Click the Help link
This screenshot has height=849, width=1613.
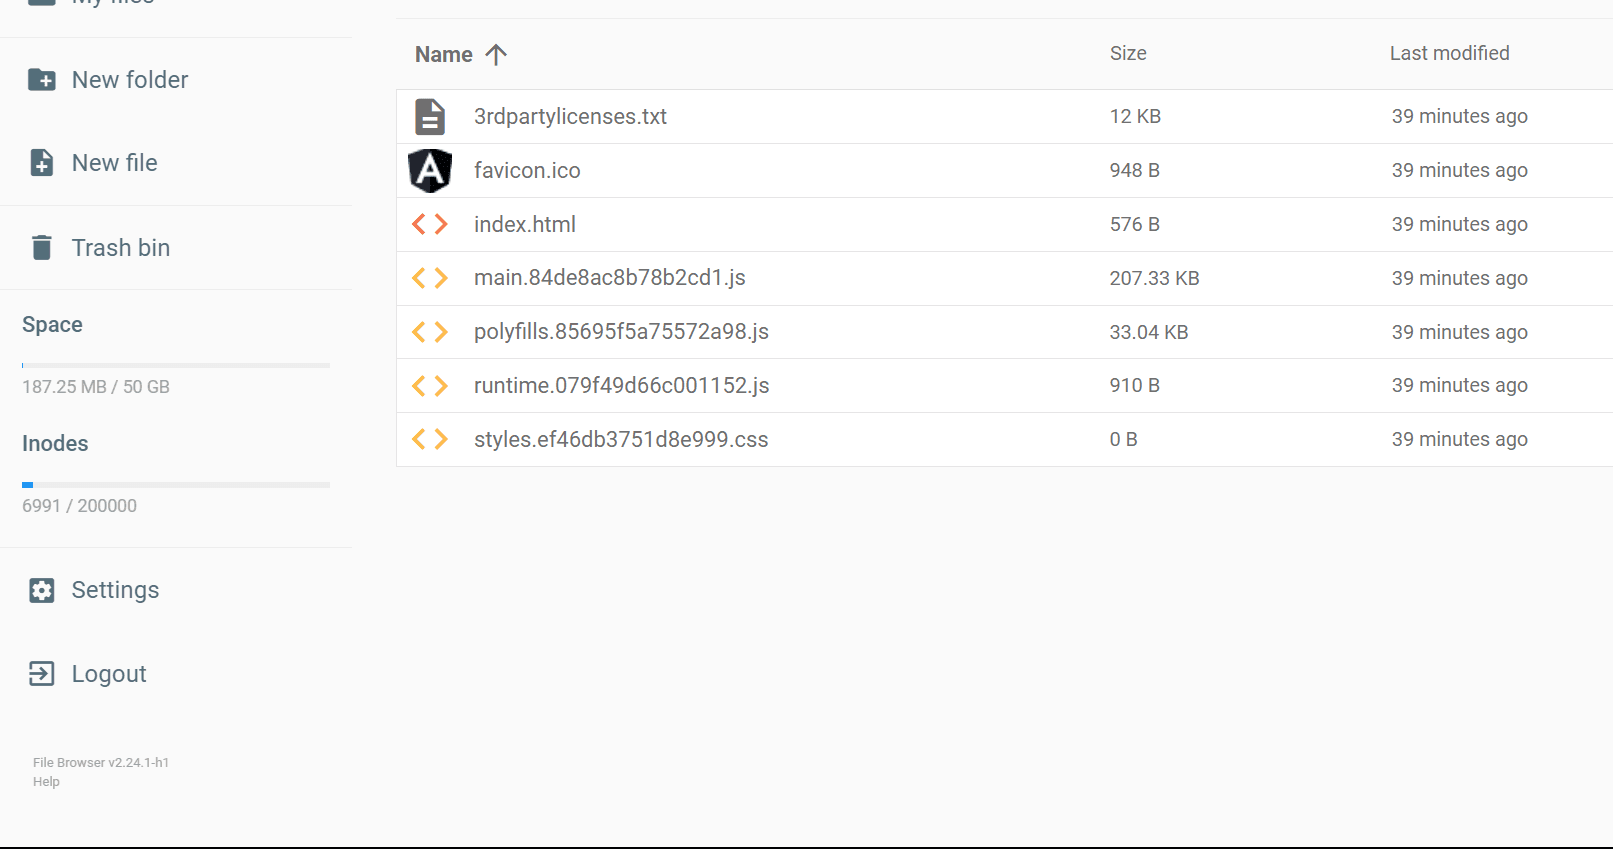point(46,782)
